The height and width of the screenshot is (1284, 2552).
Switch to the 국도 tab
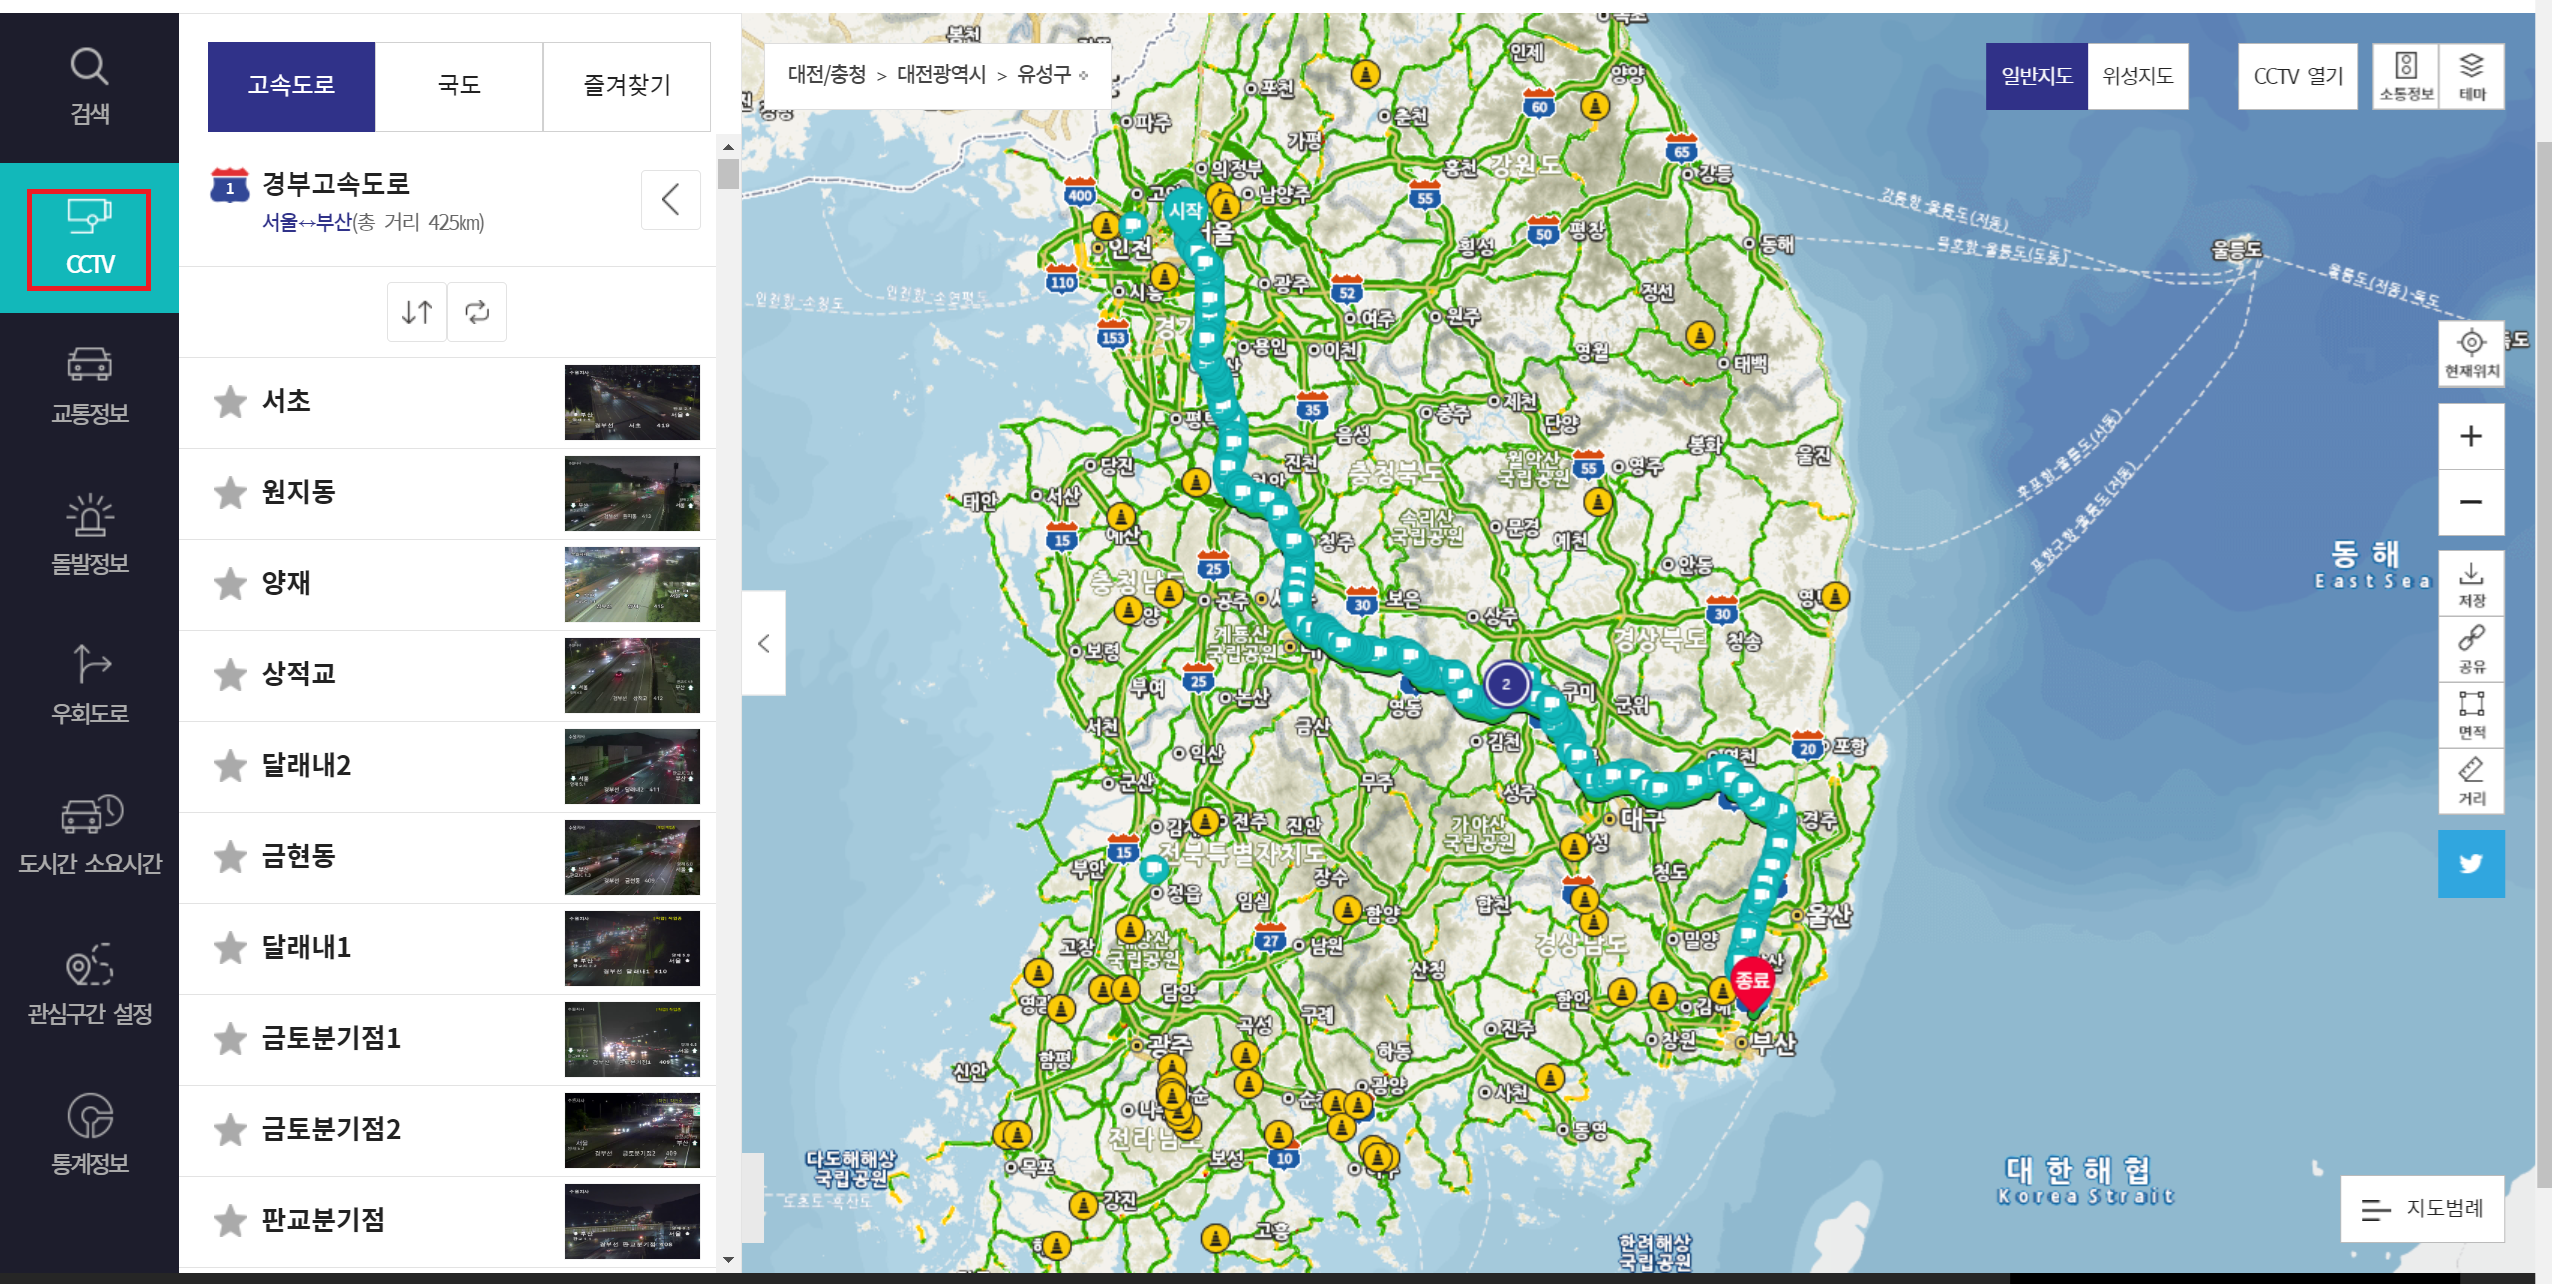coord(459,86)
